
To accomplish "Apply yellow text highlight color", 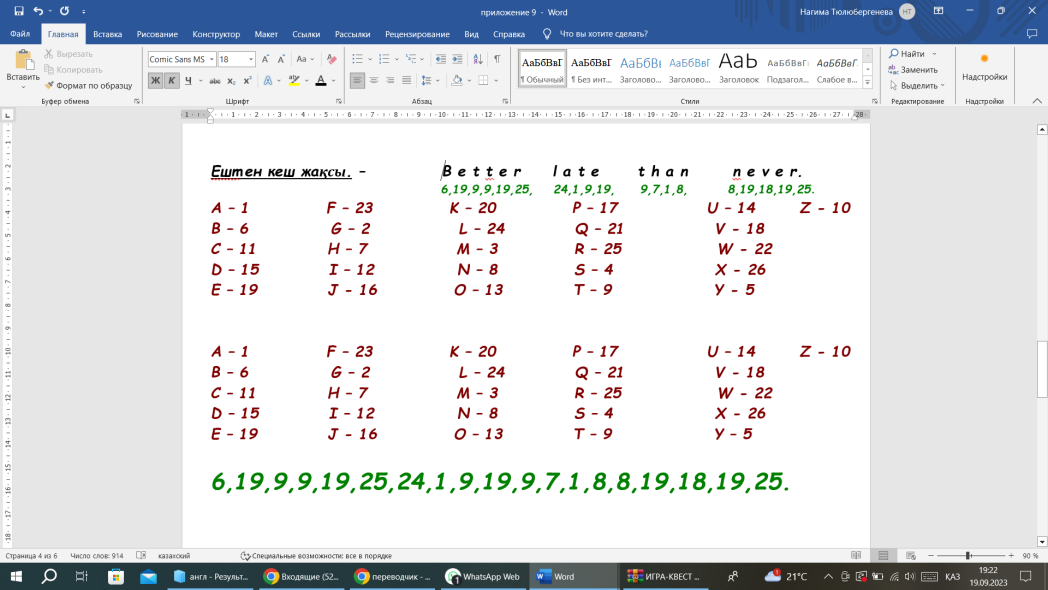I will pos(294,80).
